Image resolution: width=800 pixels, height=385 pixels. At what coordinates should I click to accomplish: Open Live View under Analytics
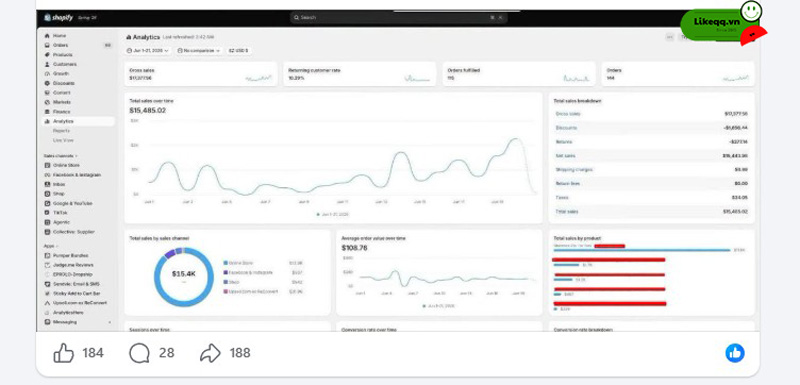coord(63,140)
